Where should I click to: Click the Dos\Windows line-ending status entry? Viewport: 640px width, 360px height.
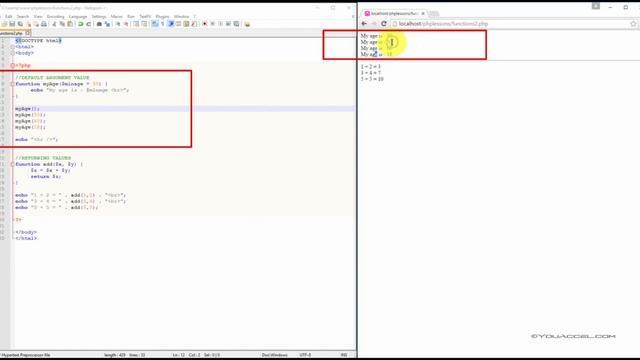click(274, 355)
